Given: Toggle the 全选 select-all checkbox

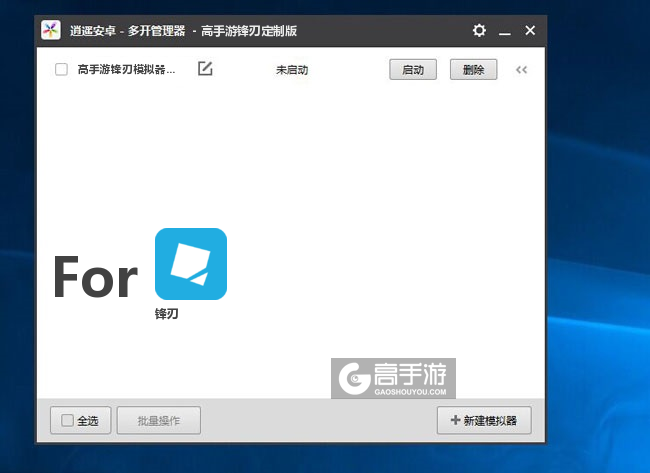Looking at the screenshot, I should [67, 420].
